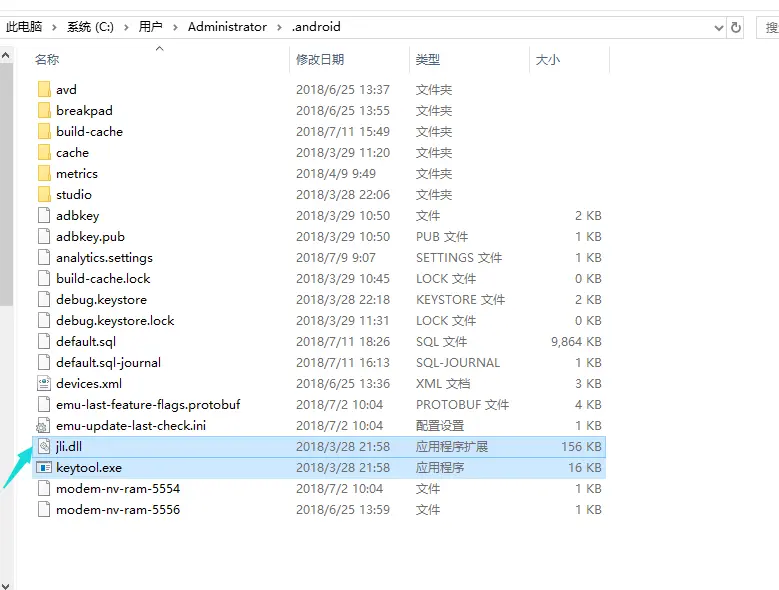Click the file name default.sql
The height and width of the screenshot is (590, 779).
(86, 342)
